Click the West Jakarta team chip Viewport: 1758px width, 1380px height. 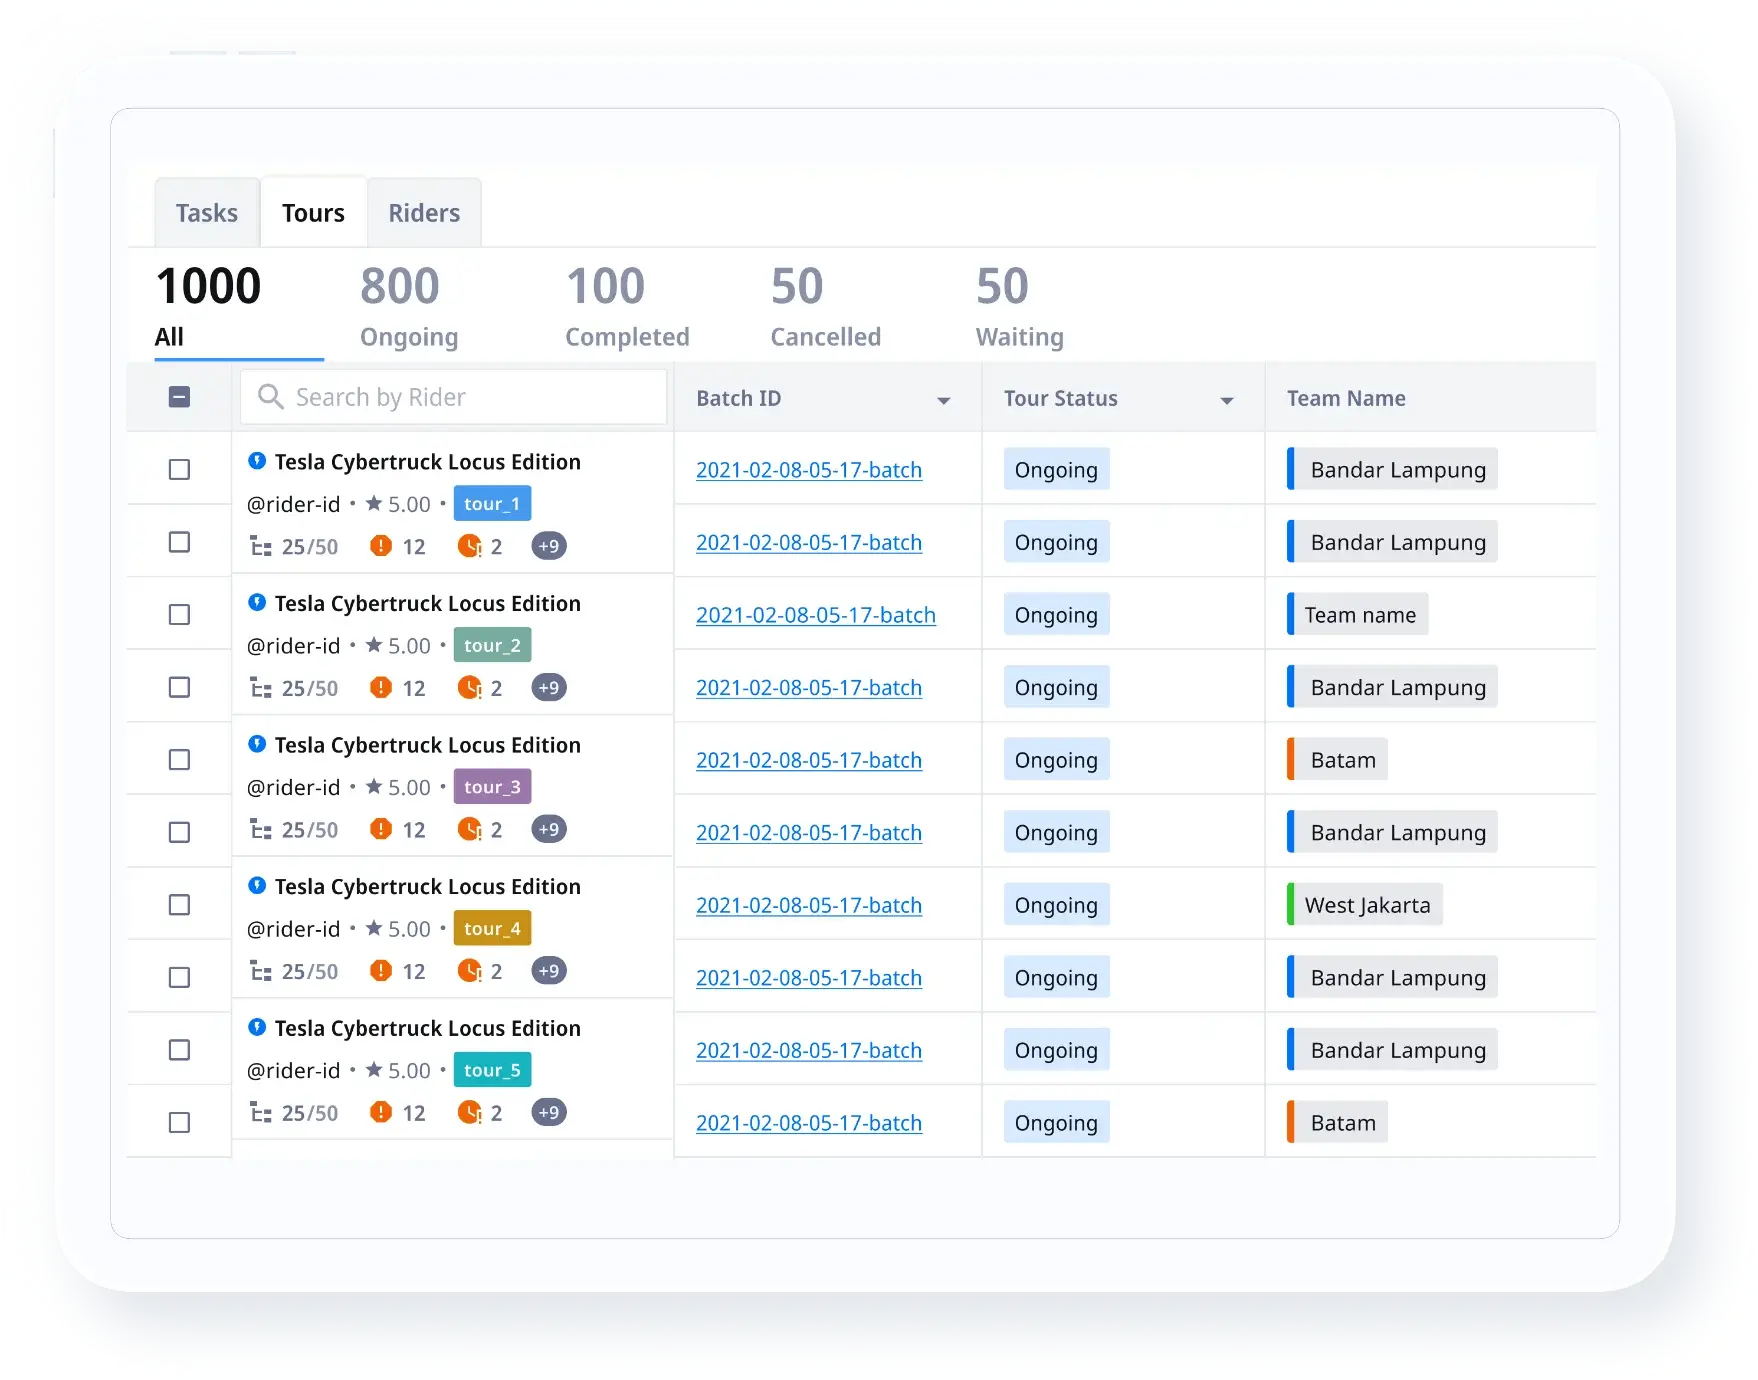1364,904
